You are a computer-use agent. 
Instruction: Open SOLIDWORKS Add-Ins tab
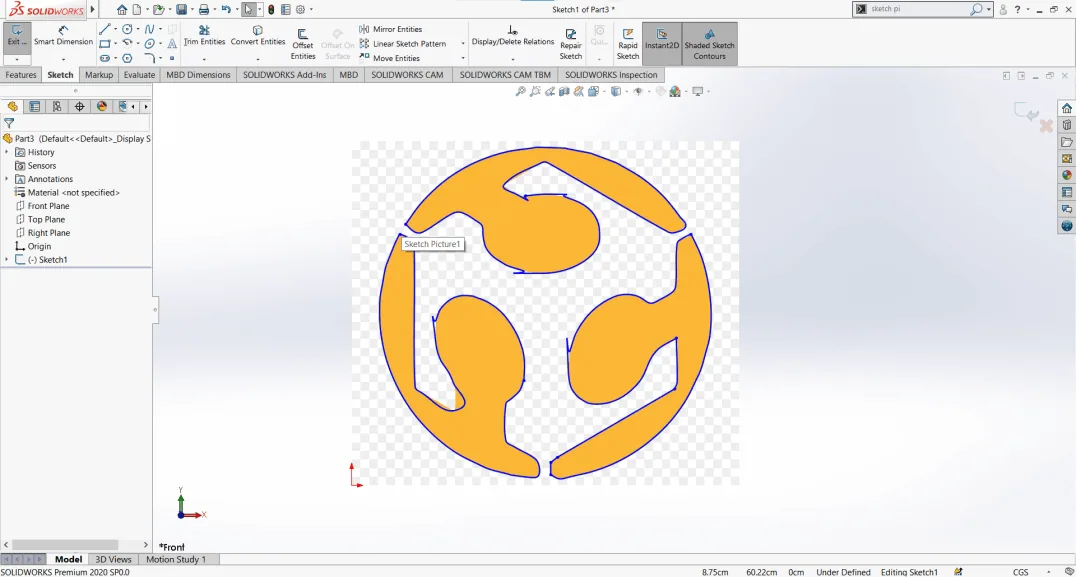[x=284, y=75]
